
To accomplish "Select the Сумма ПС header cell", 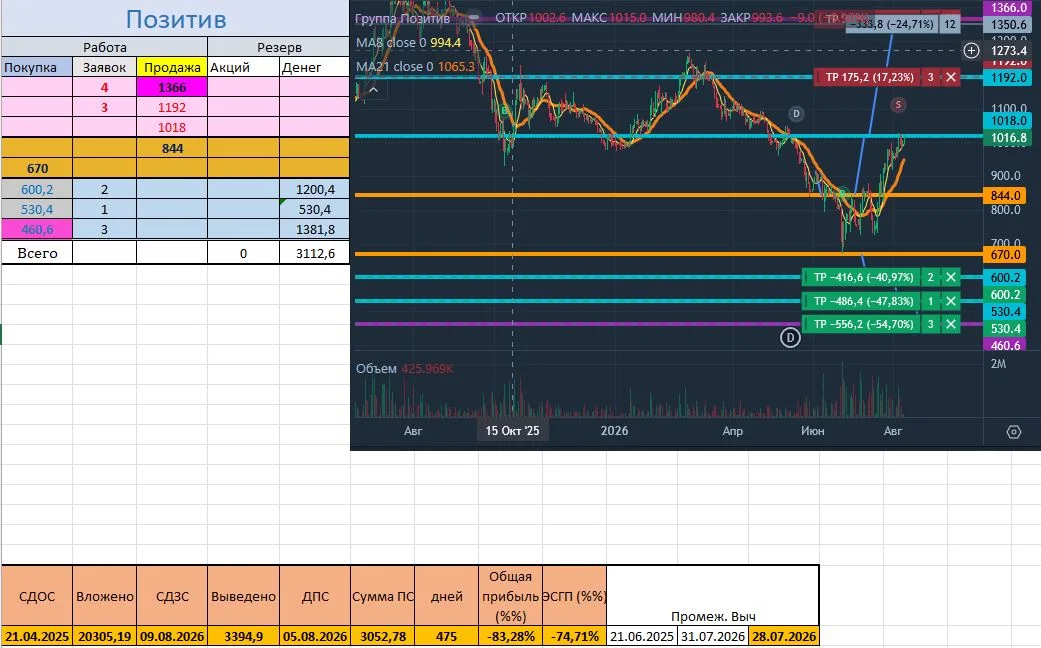I will point(382,596).
